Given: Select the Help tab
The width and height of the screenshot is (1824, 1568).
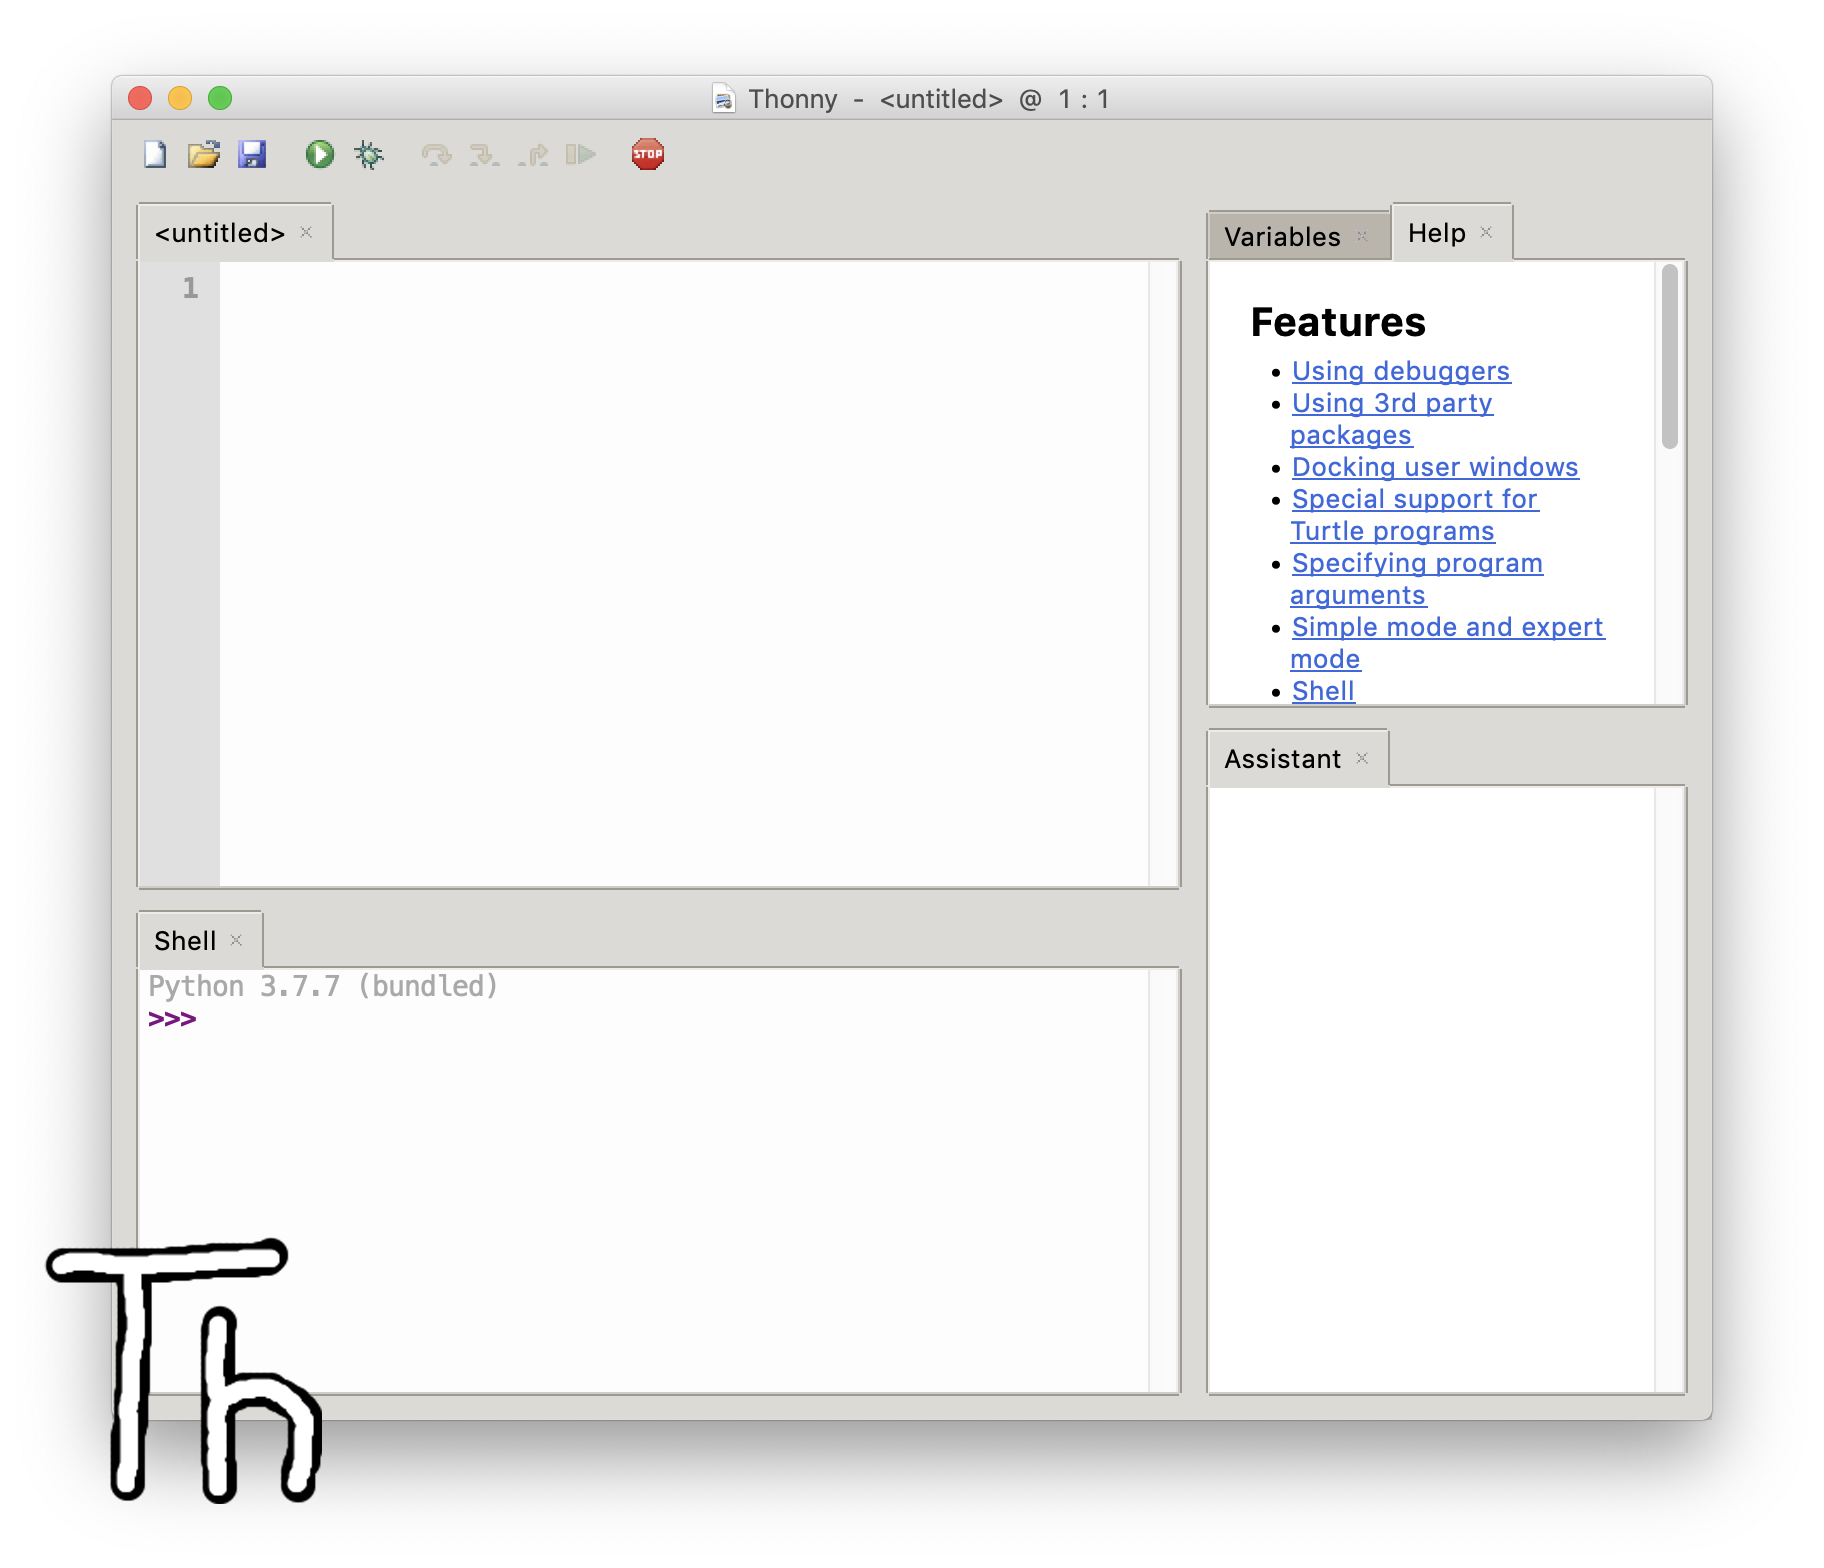Looking at the screenshot, I should tap(1436, 233).
